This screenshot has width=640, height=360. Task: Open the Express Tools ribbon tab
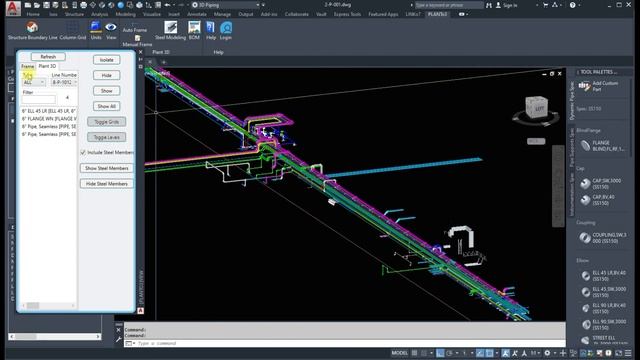pyautogui.click(x=347, y=14)
